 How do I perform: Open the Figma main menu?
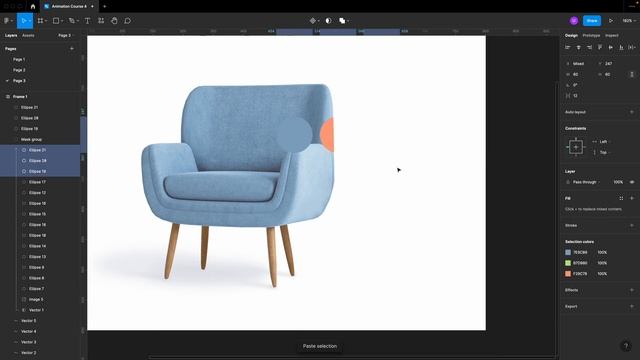[x=7, y=20]
